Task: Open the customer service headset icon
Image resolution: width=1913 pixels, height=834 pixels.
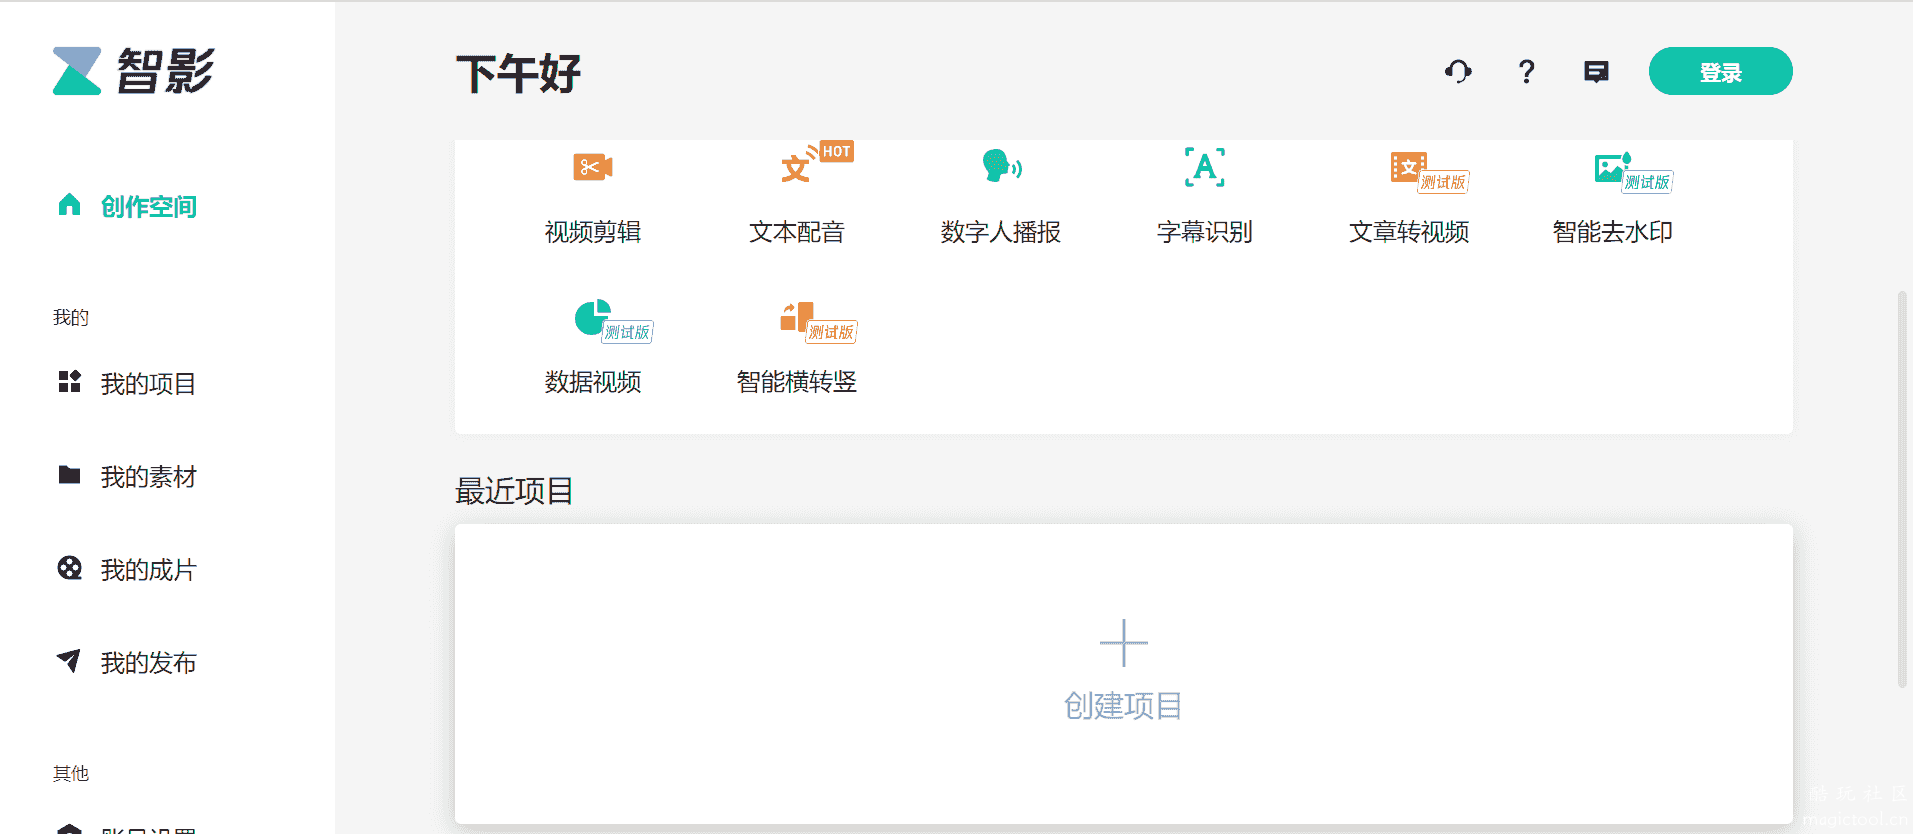Action: coord(1458,71)
